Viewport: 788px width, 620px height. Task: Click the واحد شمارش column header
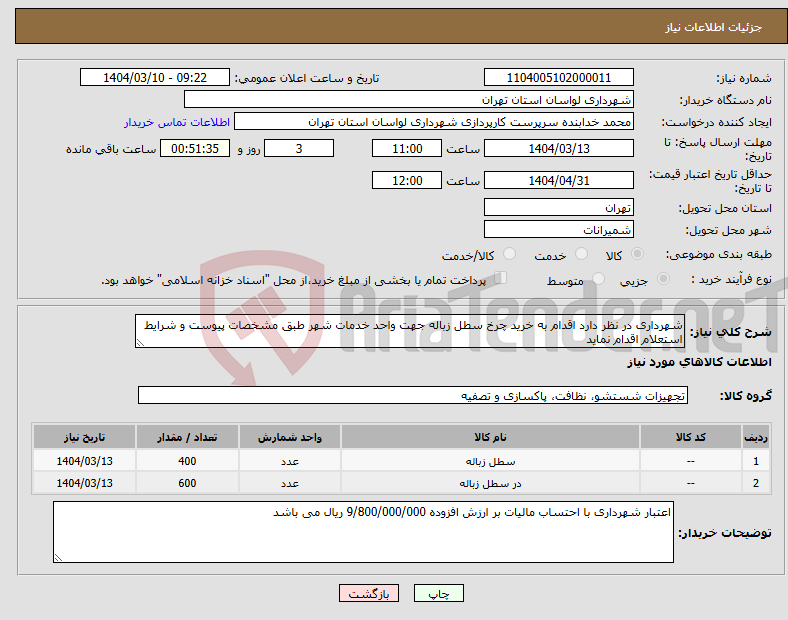click(290, 437)
